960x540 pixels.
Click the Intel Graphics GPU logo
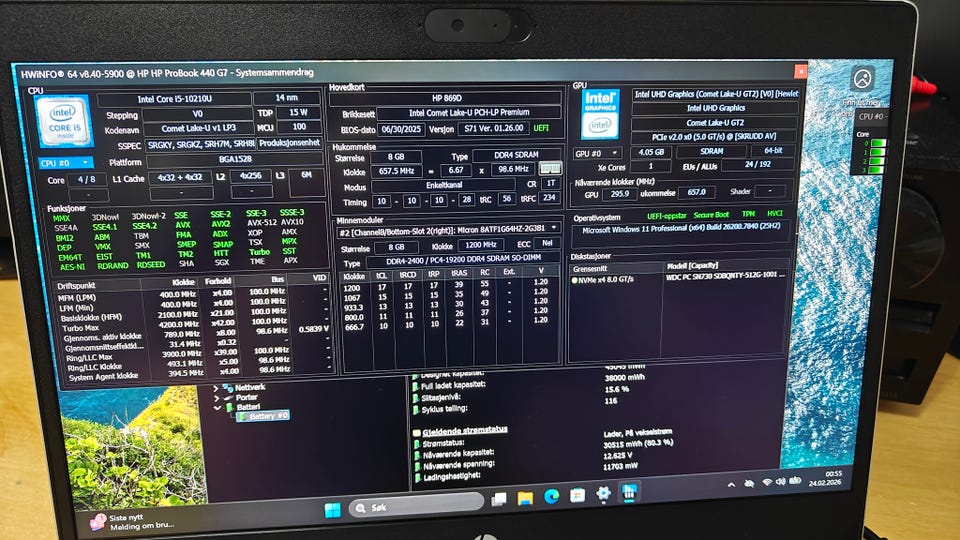[x=600, y=114]
